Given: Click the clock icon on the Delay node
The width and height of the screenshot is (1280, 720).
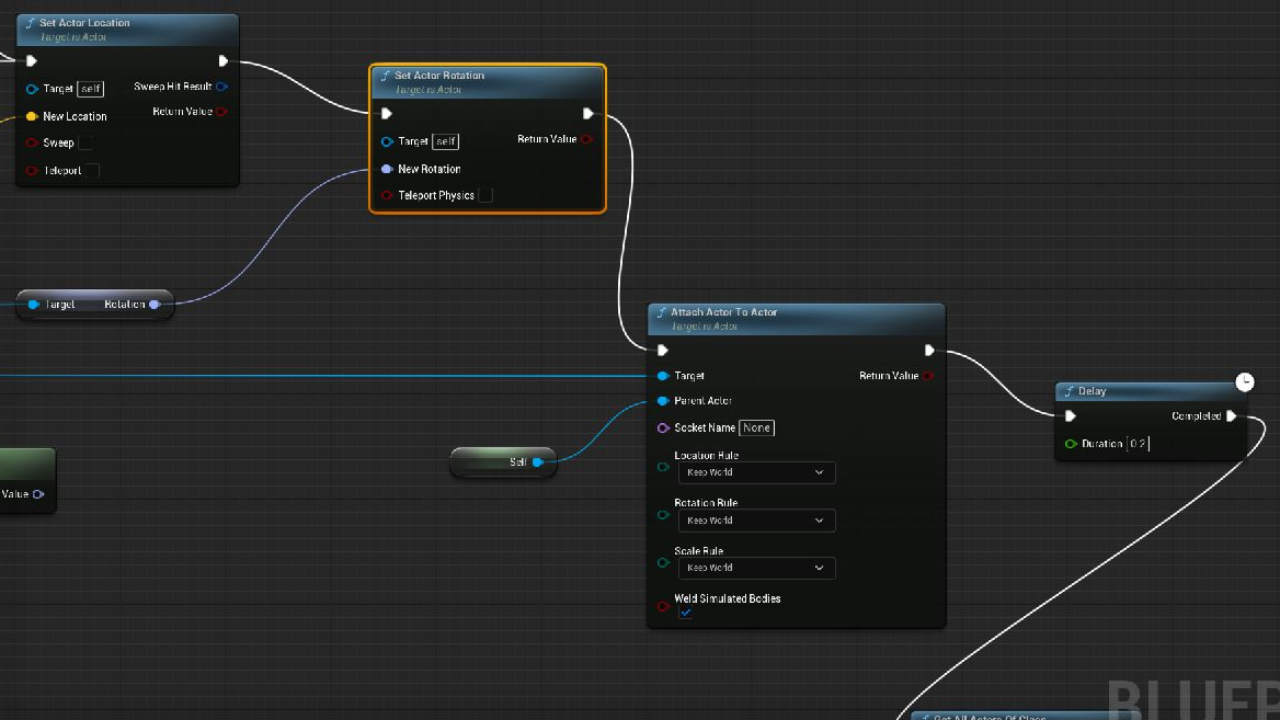Looking at the screenshot, I should (x=1244, y=382).
